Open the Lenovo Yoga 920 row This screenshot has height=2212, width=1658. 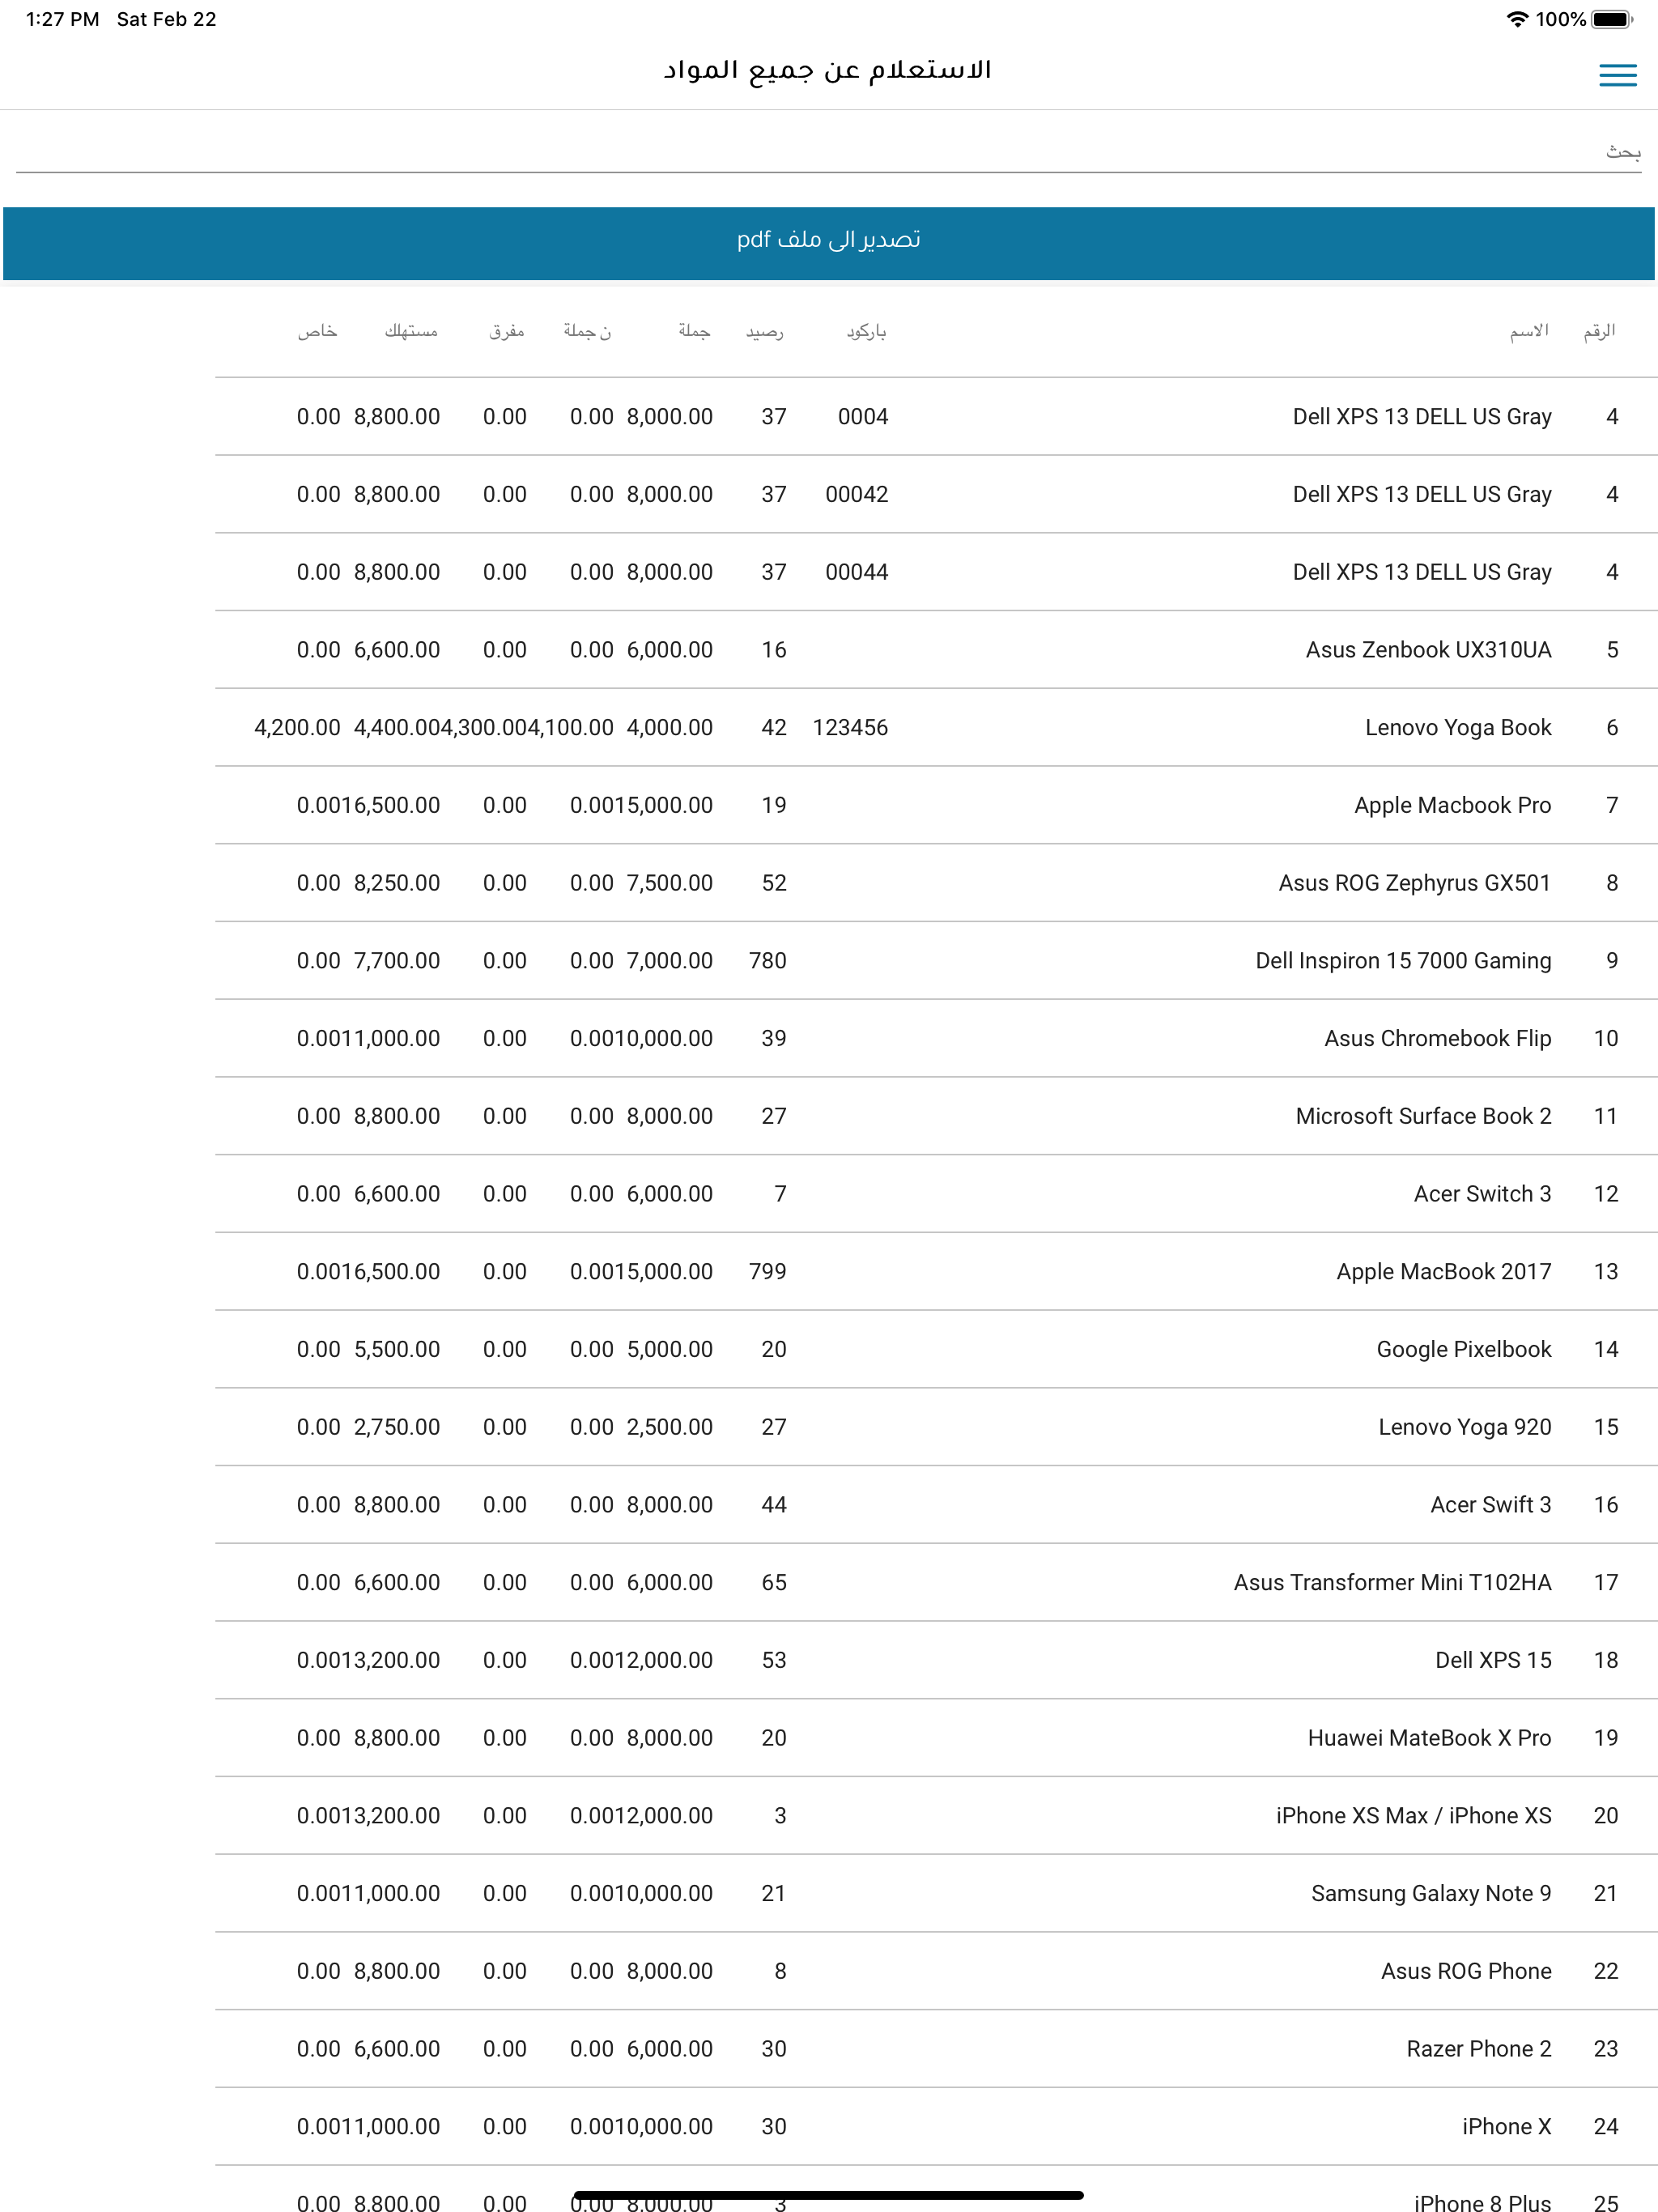[936, 1428]
